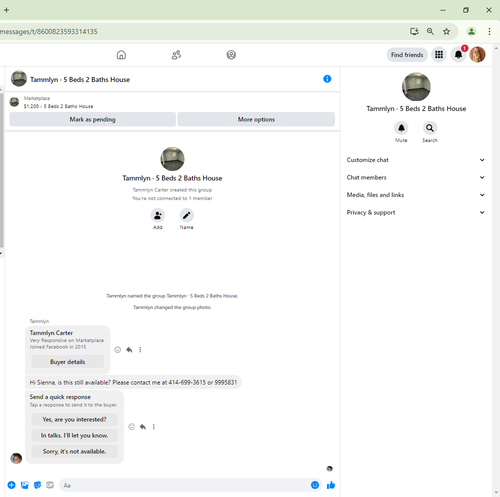
Task: Open Buyer details for Tammlyn Carter
Action: point(68,362)
